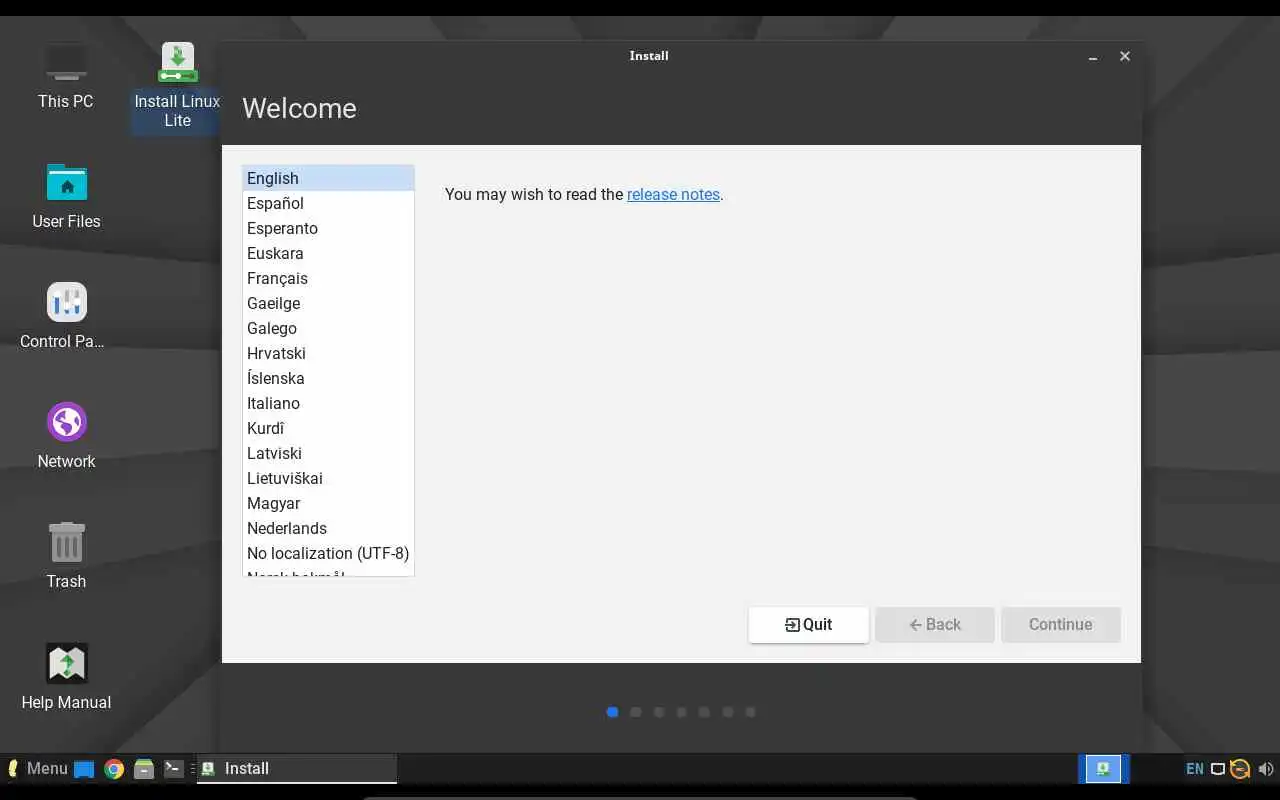Select Magyar in the language list
The width and height of the screenshot is (1280, 800).
click(x=328, y=503)
